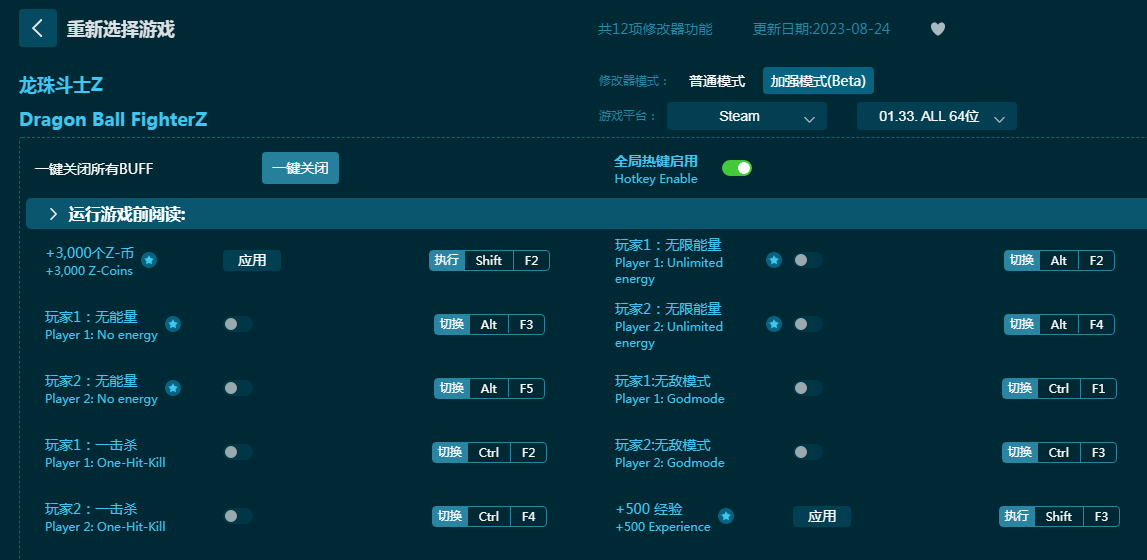Select 普通模式 trainer mode
The width and height of the screenshot is (1147, 560).
pos(717,81)
